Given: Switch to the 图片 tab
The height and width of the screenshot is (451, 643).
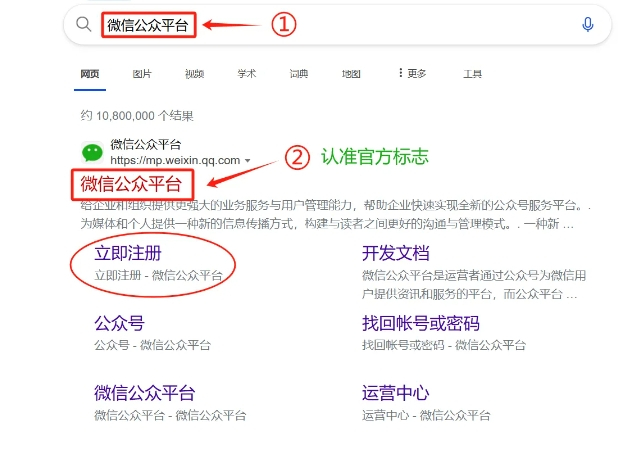Looking at the screenshot, I should click(x=142, y=74).
